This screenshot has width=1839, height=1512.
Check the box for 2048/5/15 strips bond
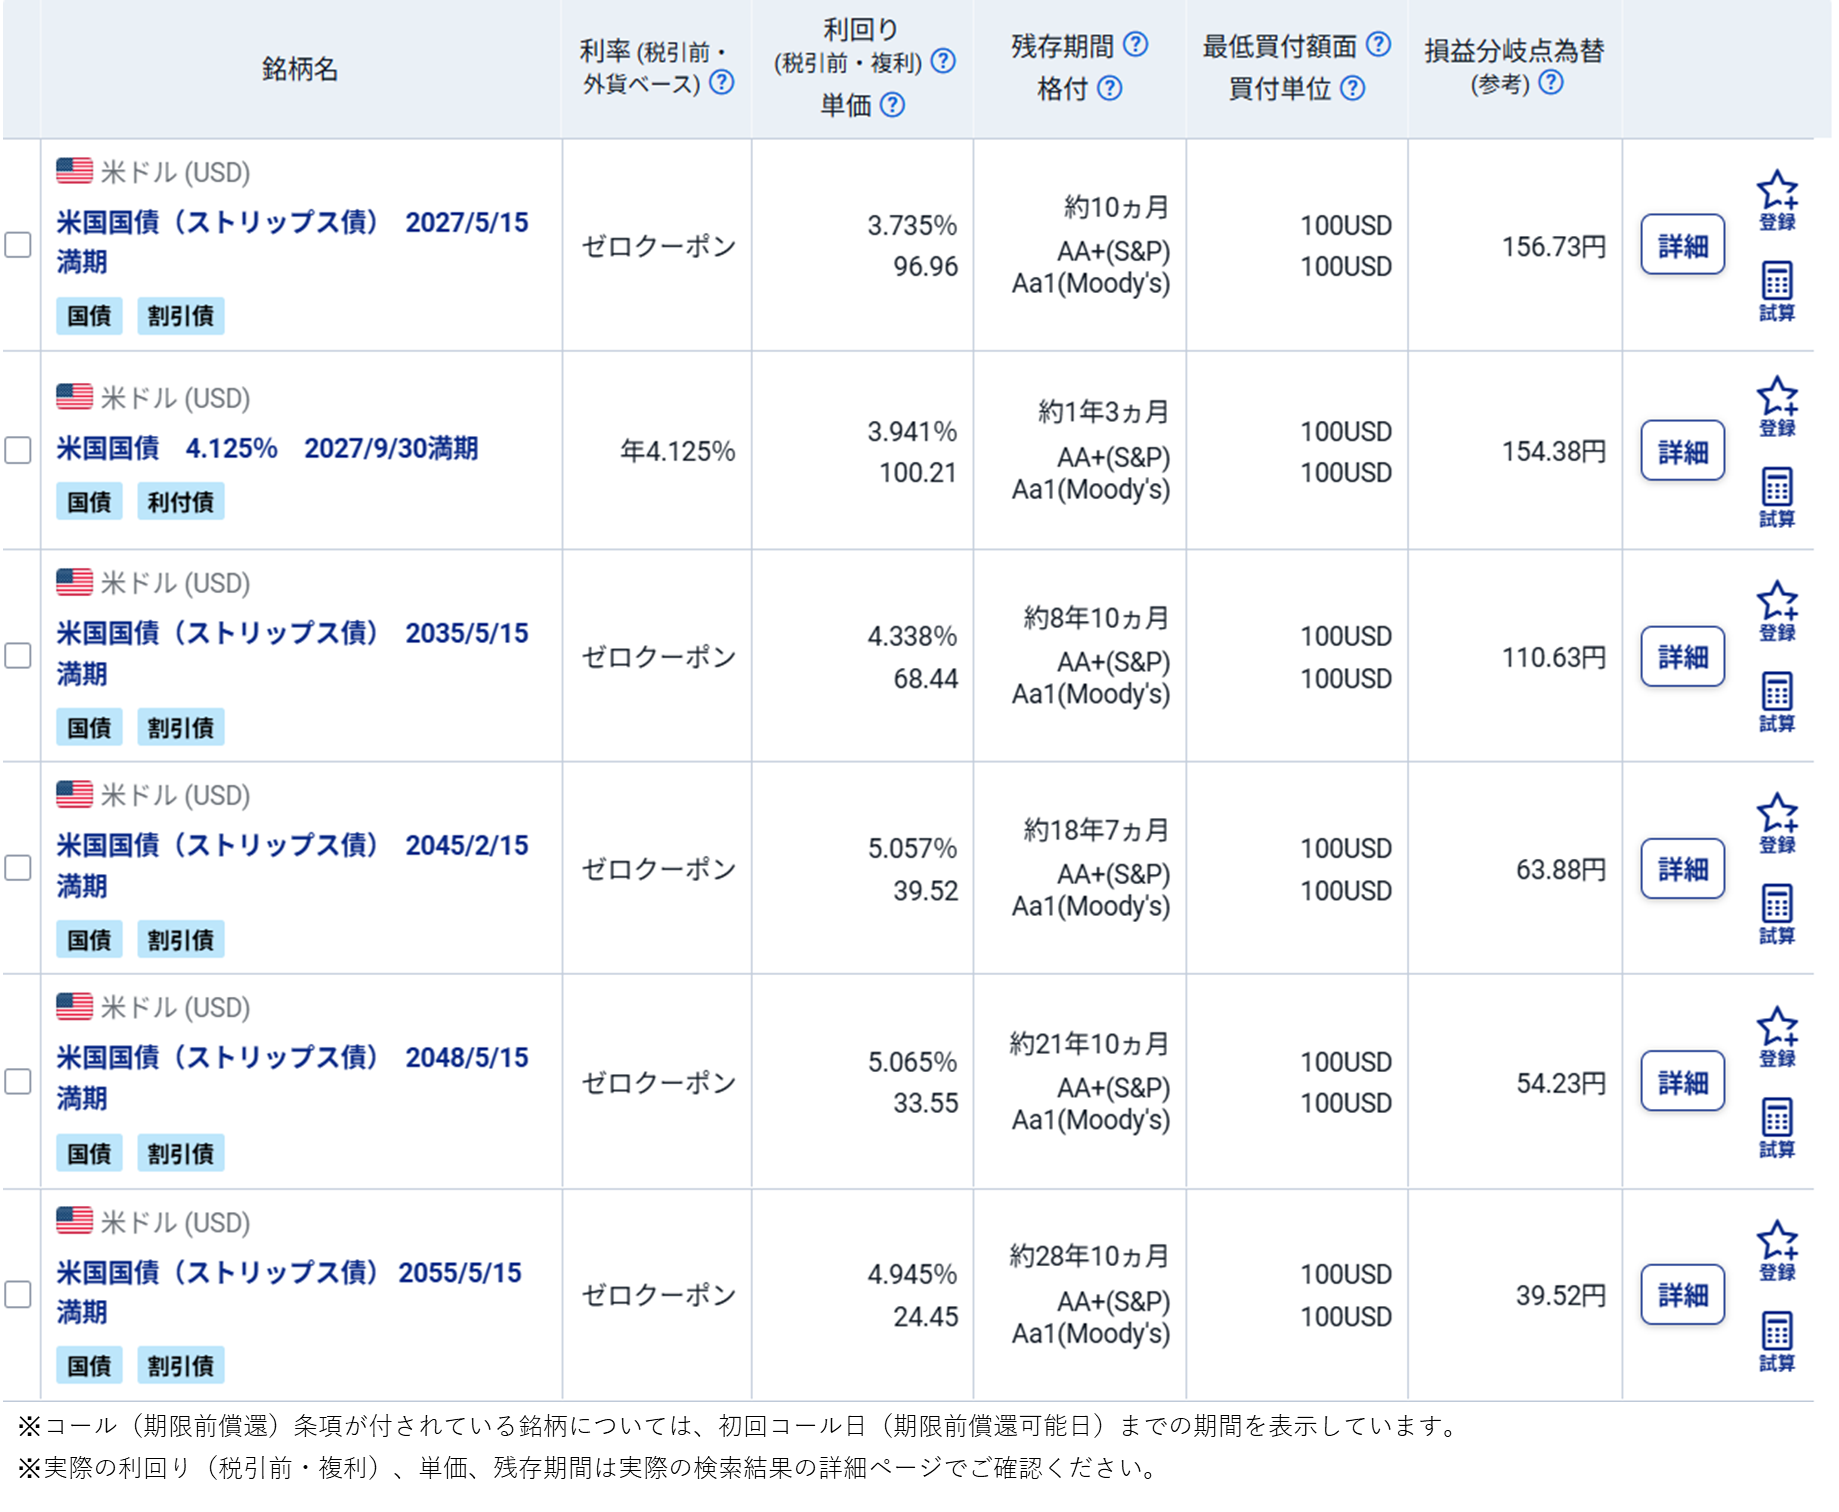[18, 1081]
